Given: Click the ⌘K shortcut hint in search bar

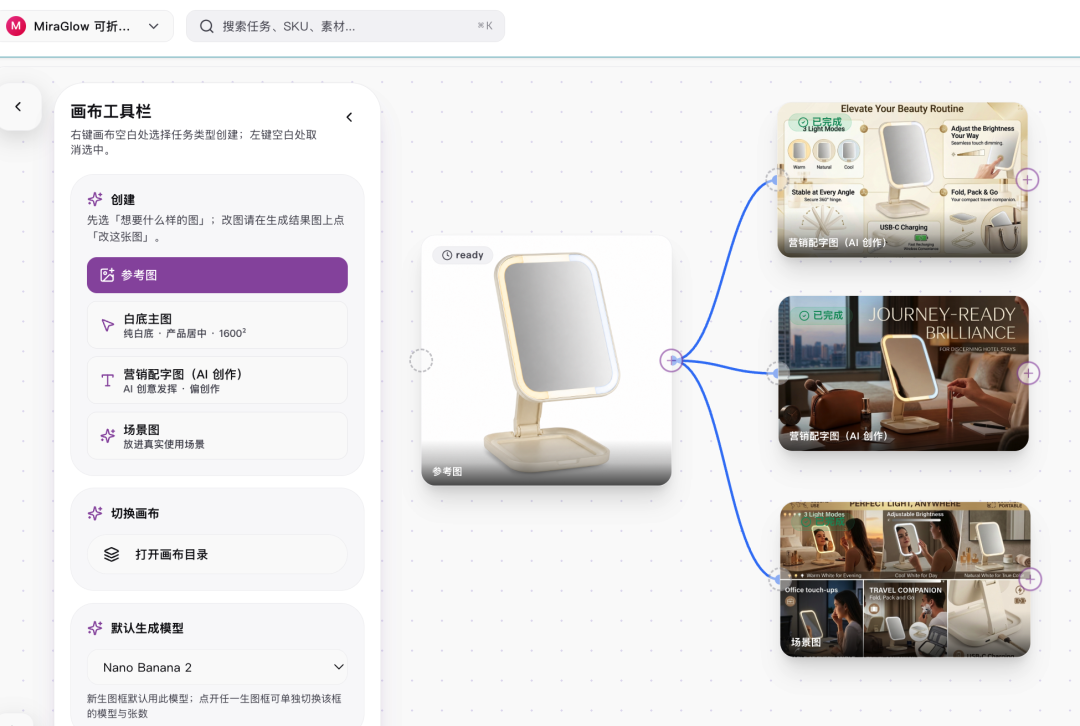Looking at the screenshot, I should 485,26.
